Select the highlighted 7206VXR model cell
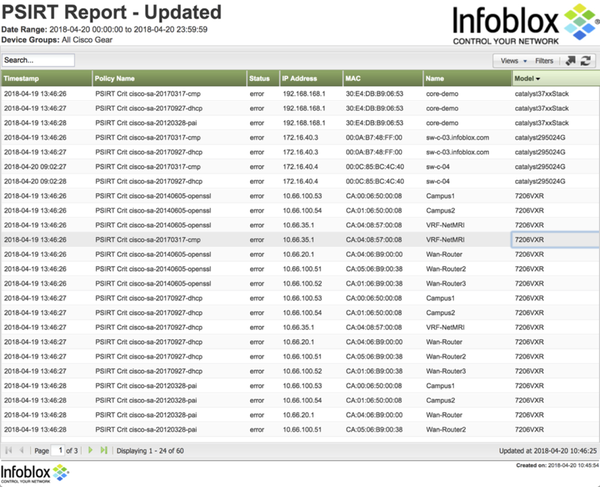 pyautogui.click(x=555, y=240)
